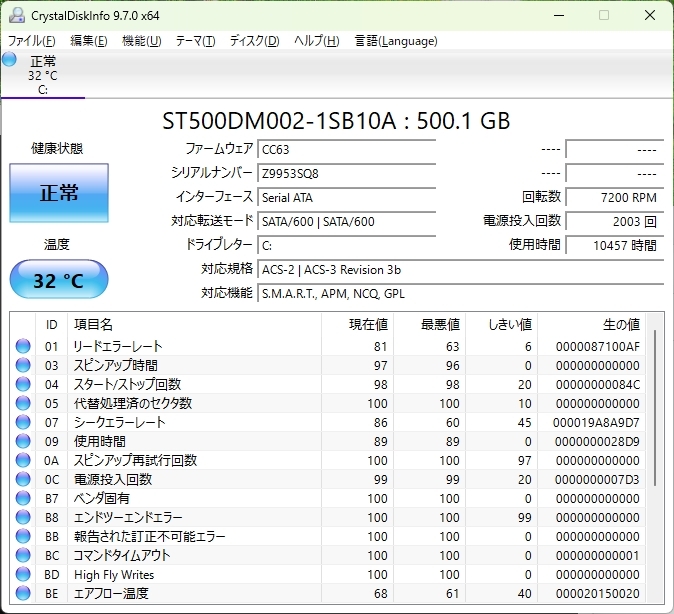Click the status orb for BC コマンドタイムアウト
674x614 pixels.
pos(23,555)
